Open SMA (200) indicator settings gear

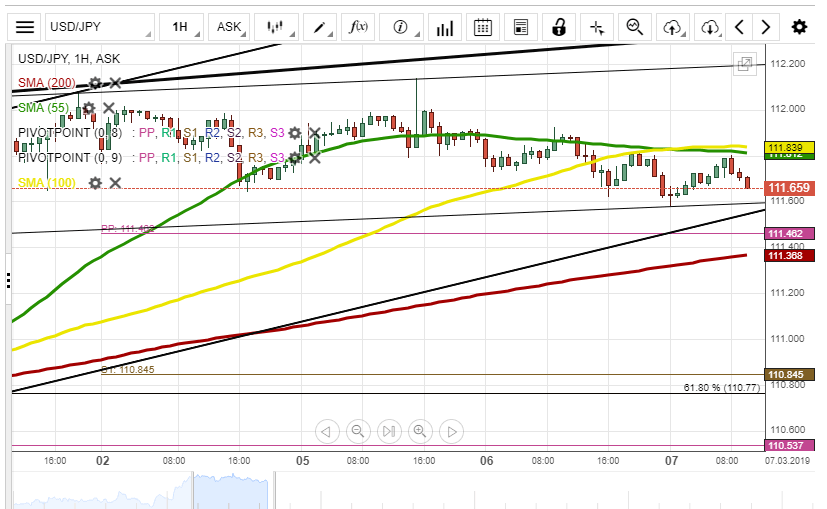95,83
